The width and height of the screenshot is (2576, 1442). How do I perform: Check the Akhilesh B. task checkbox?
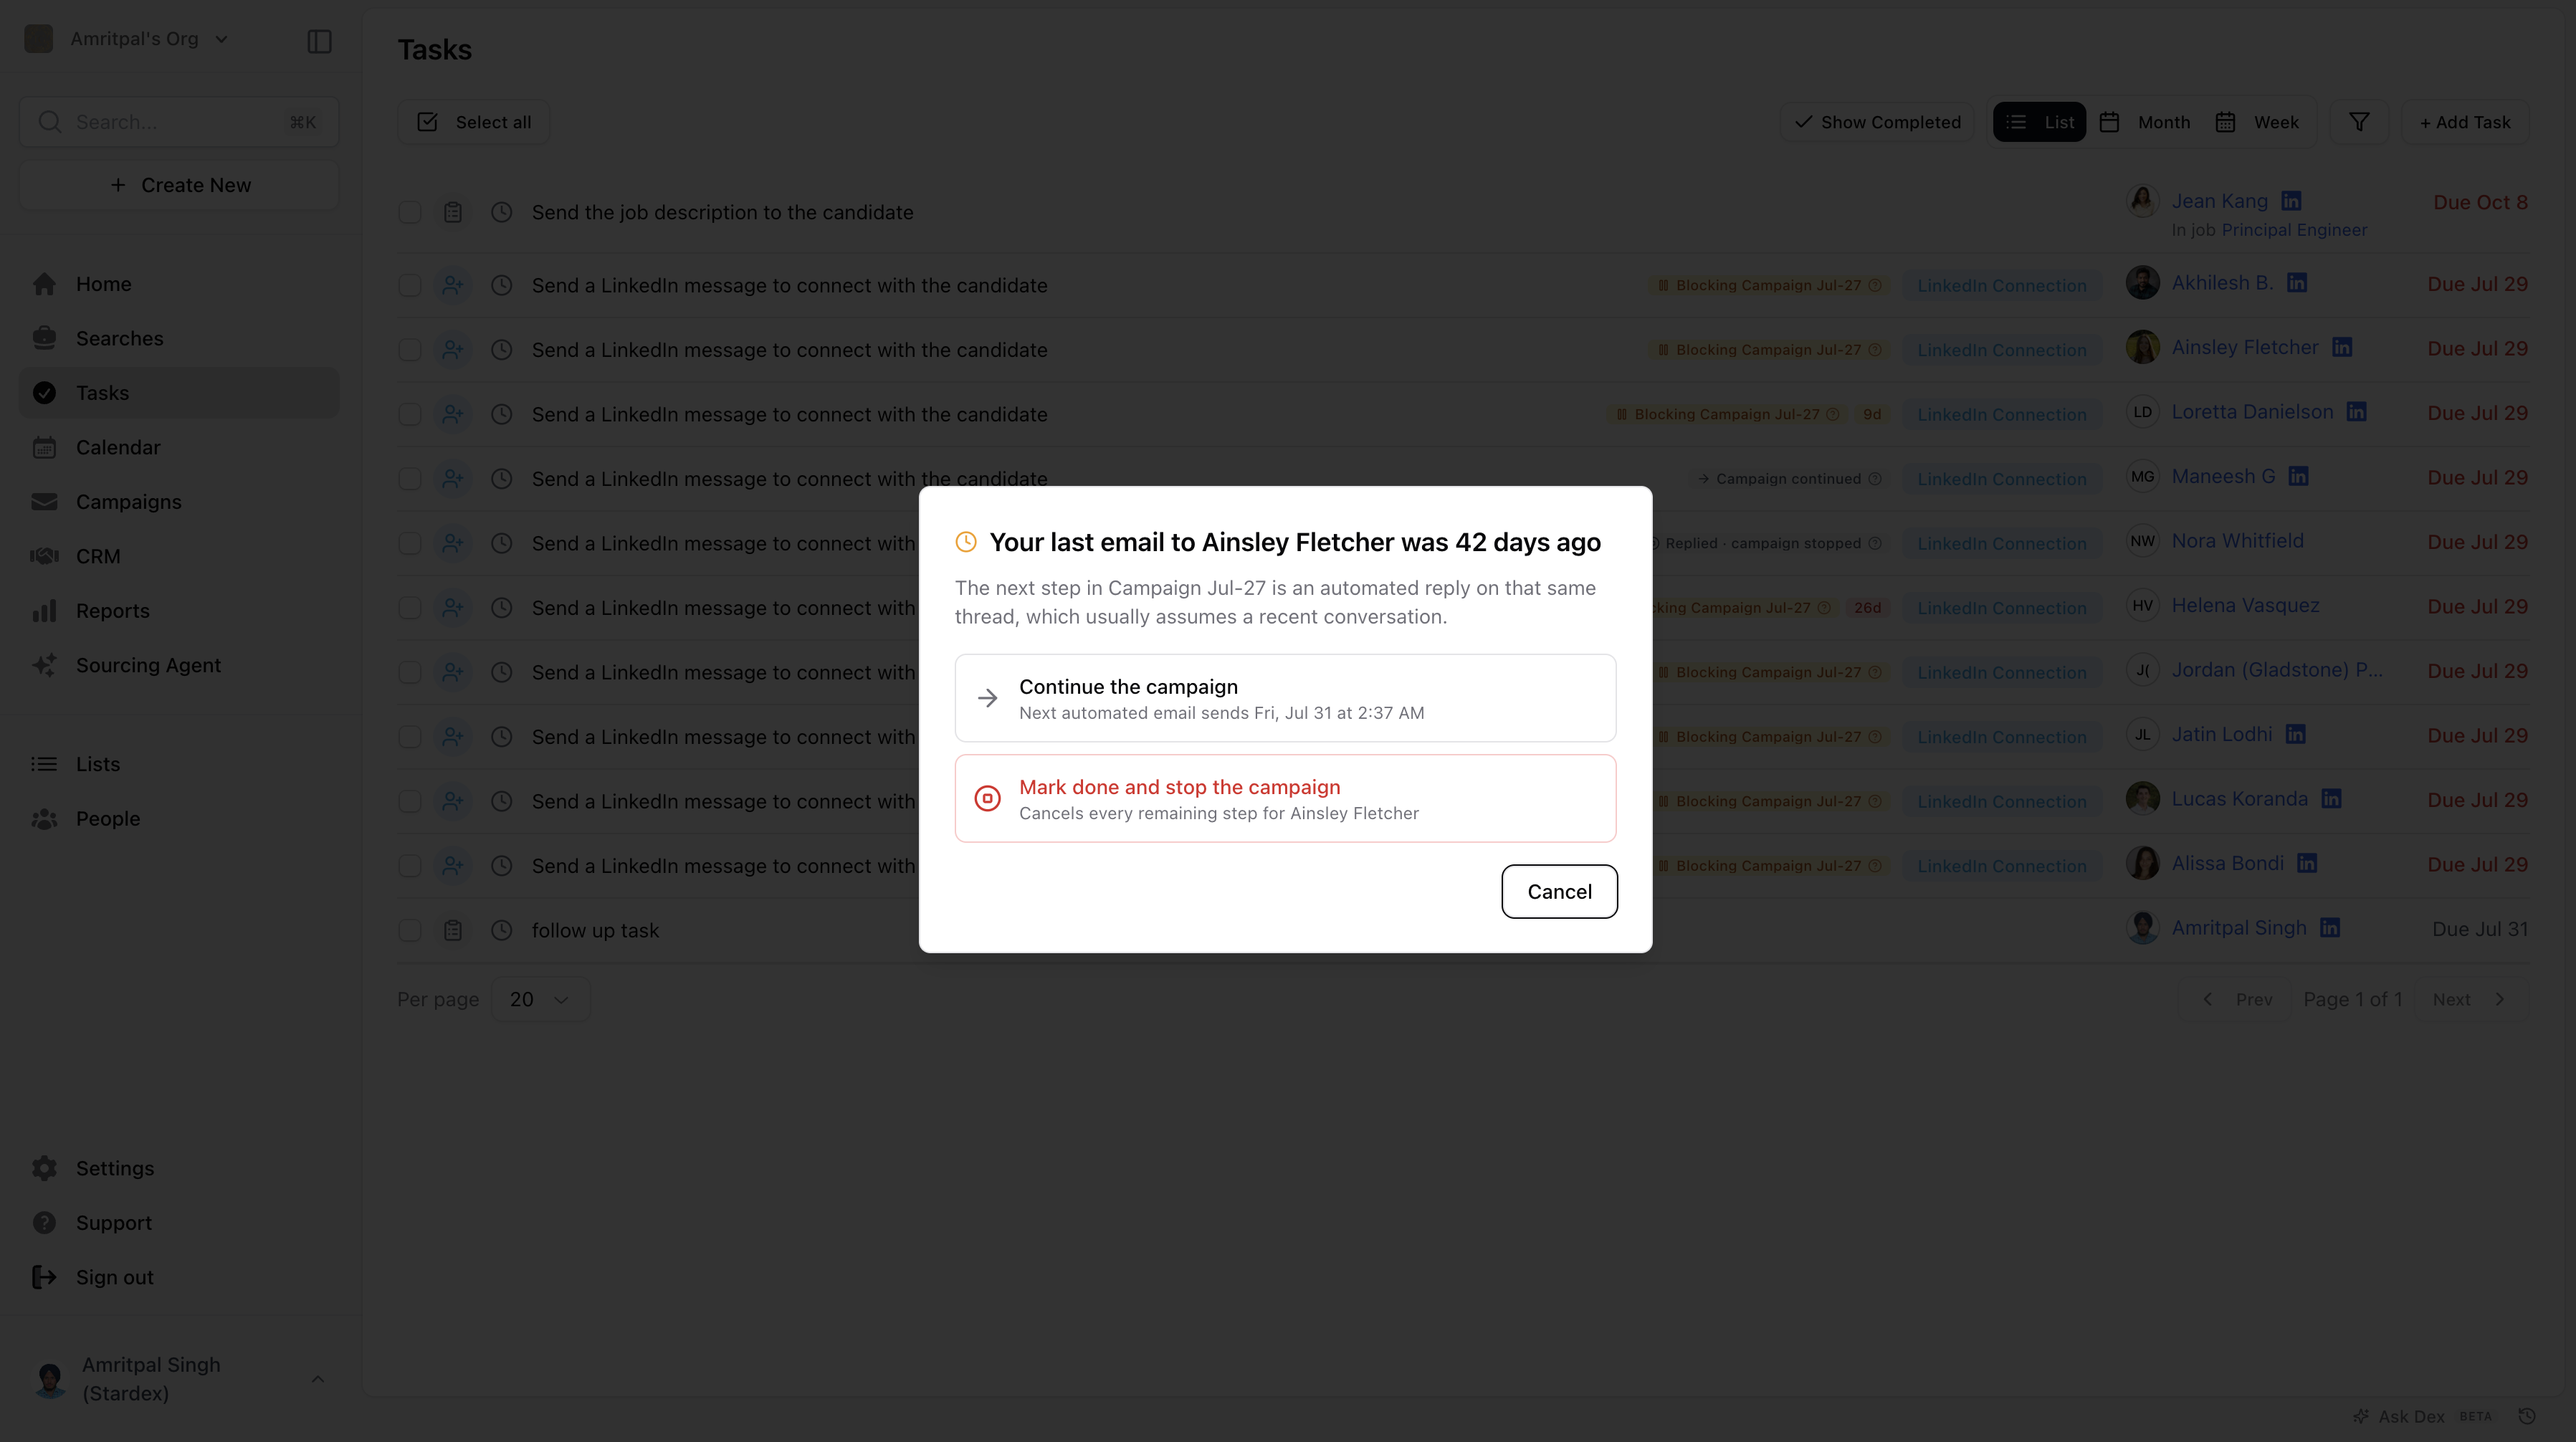click(410, 285)
